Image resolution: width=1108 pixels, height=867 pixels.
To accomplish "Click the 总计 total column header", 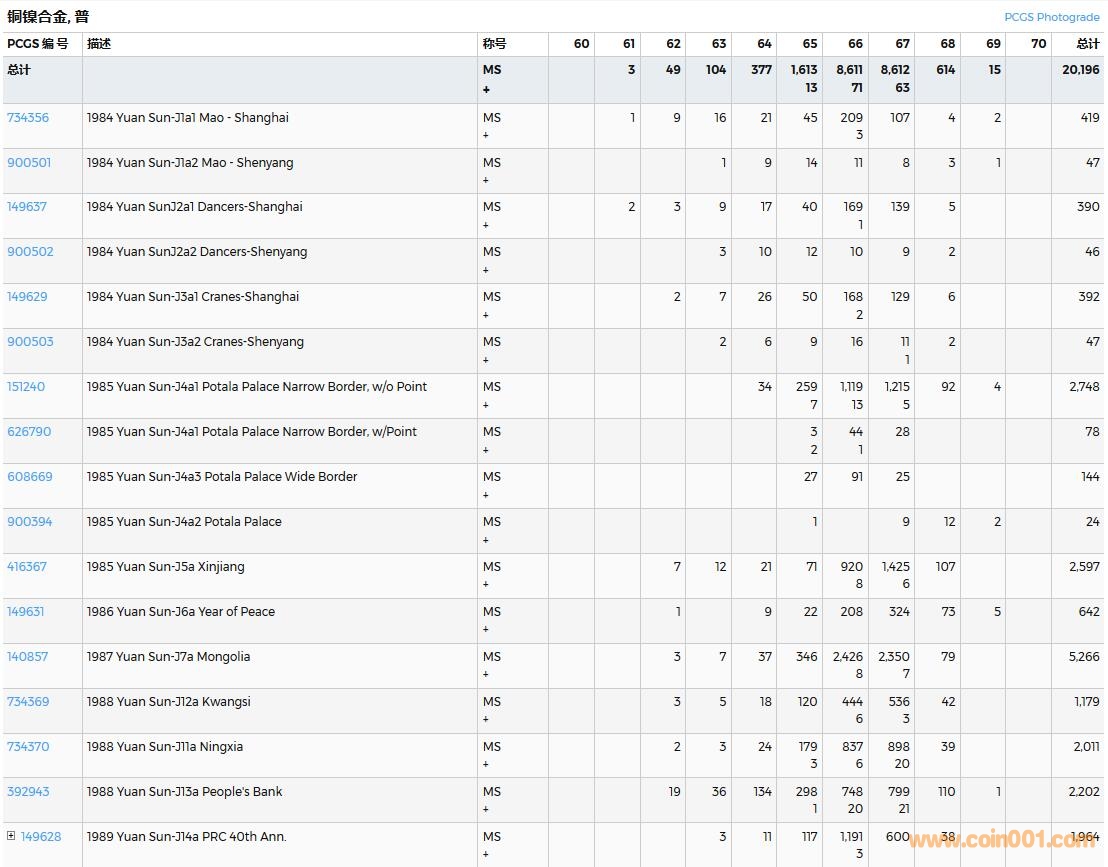I will [x=1087, y=44].
